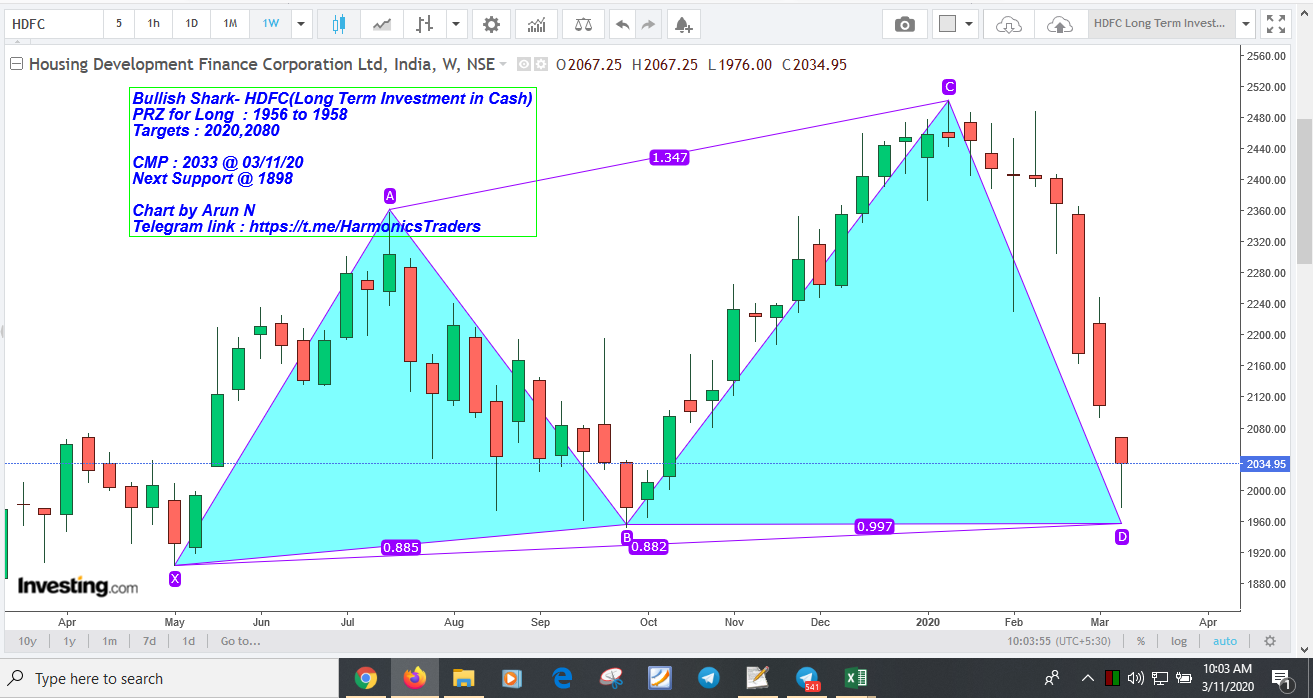Open the taskbar clock showing 10:03 AM
Viewport: 1313px width, 698px height.
(x=1227, y=678)
